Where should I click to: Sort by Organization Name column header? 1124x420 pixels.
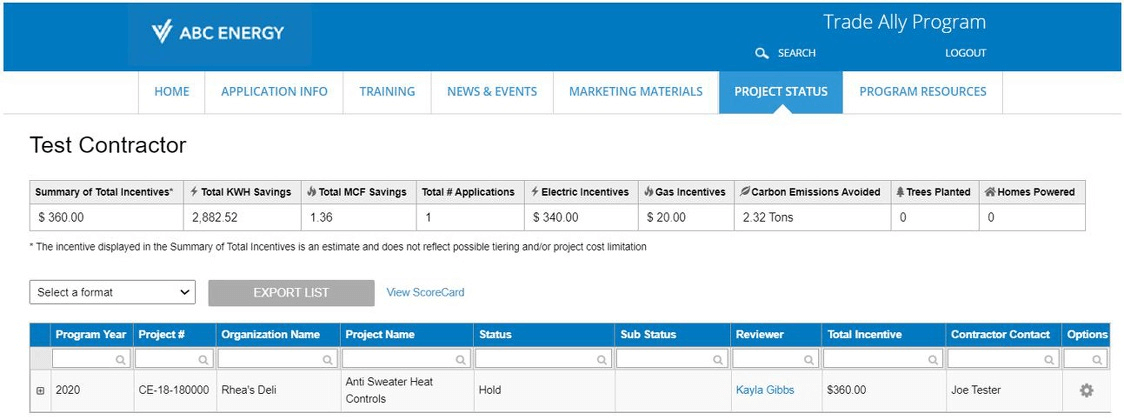[278, 335]
